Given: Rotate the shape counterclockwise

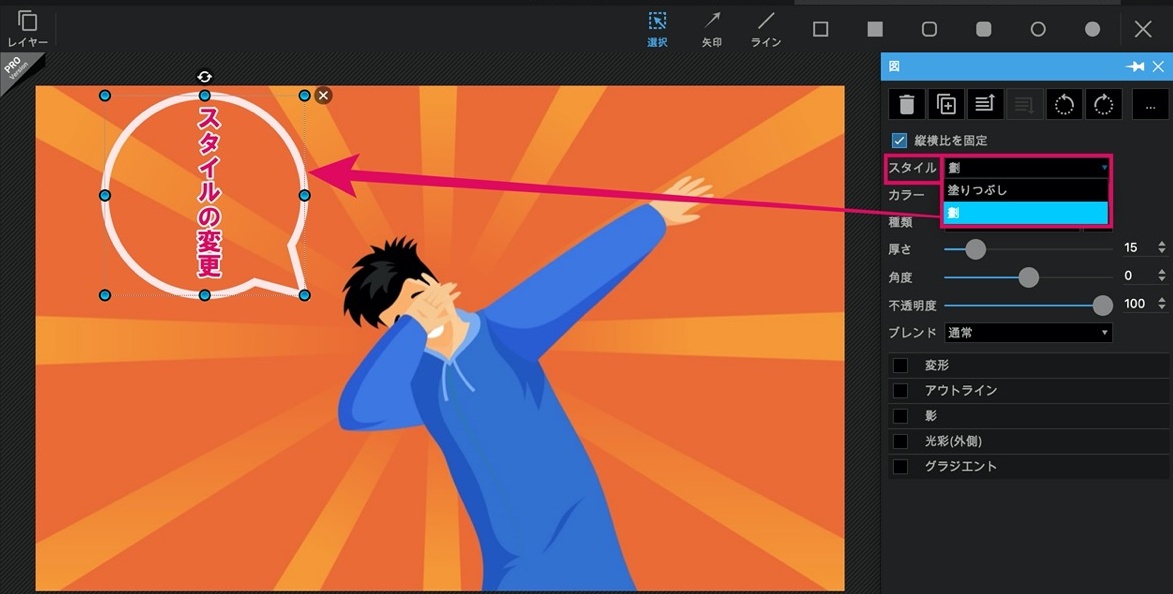Looking at the screenshot, I should click(1064, 105).
